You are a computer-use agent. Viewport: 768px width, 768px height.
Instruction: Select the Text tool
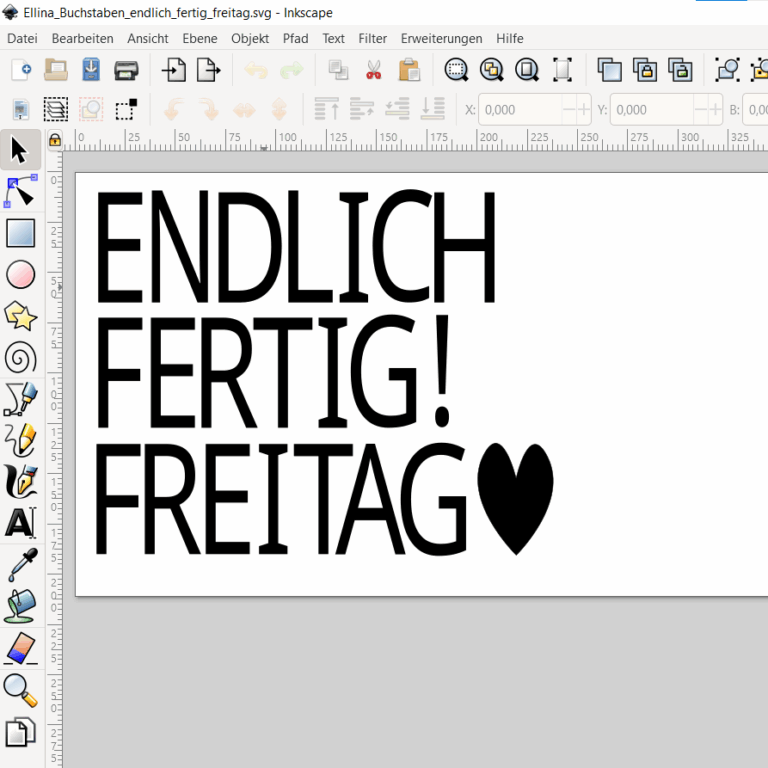[20, 523]
